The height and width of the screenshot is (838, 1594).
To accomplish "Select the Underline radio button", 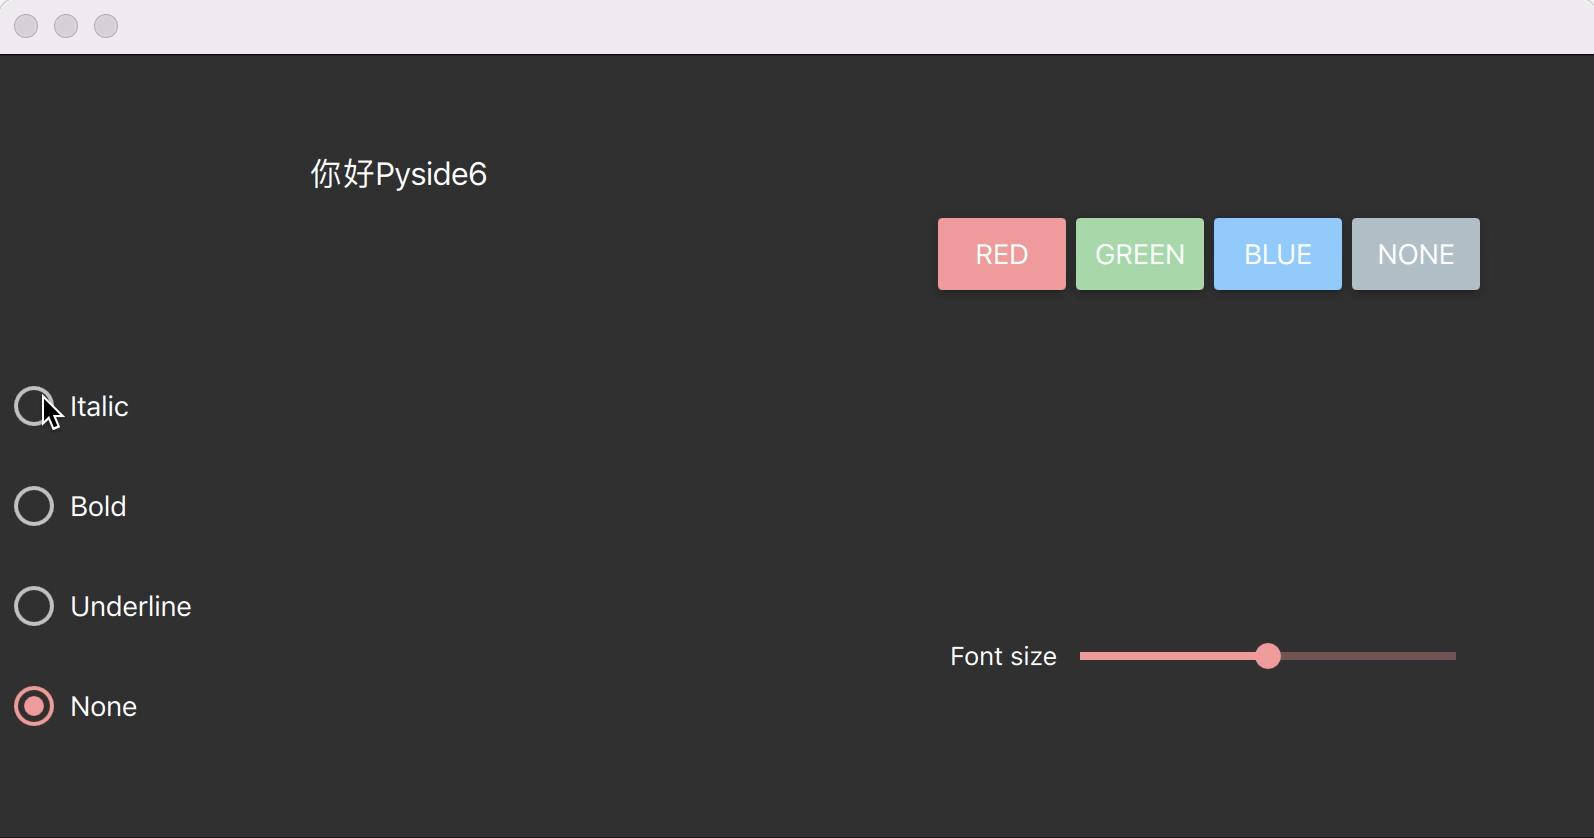I will coord(33,606).
